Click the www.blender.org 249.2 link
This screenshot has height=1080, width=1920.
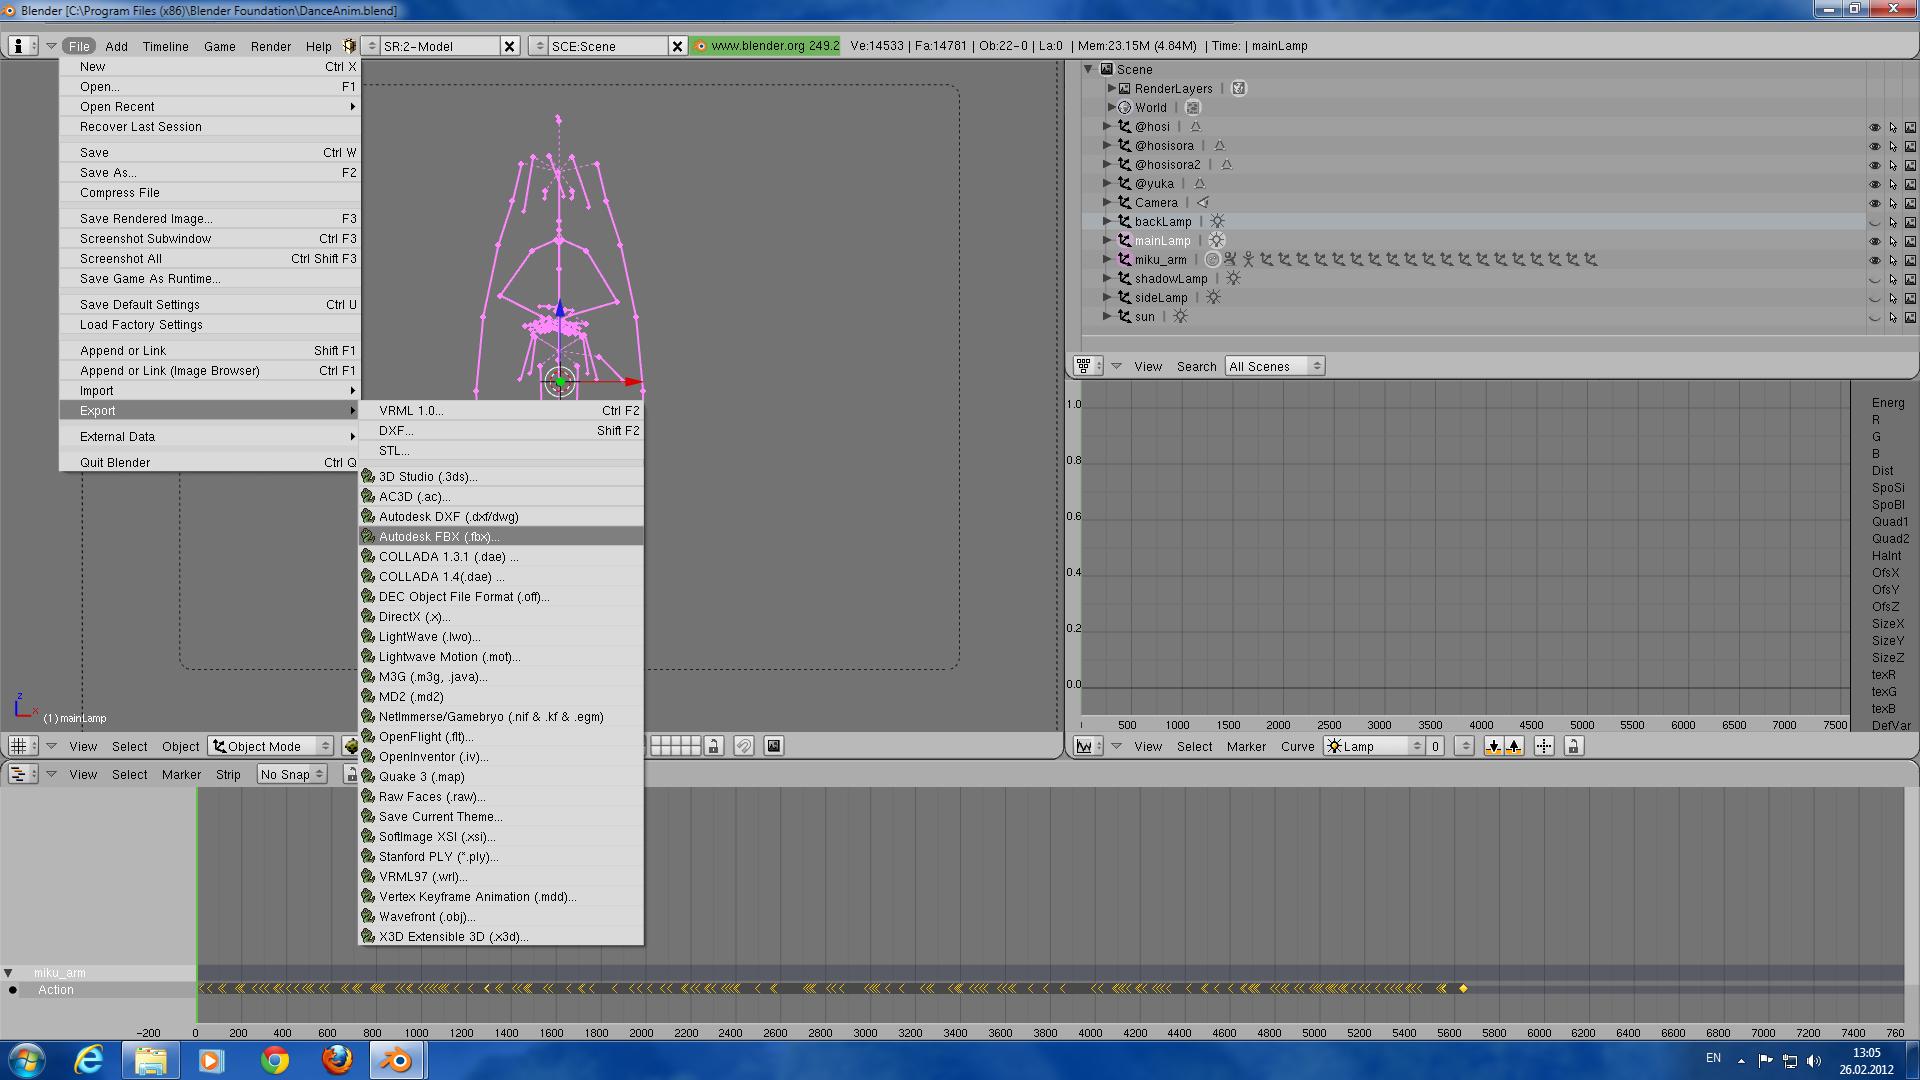tap(766, 46)
